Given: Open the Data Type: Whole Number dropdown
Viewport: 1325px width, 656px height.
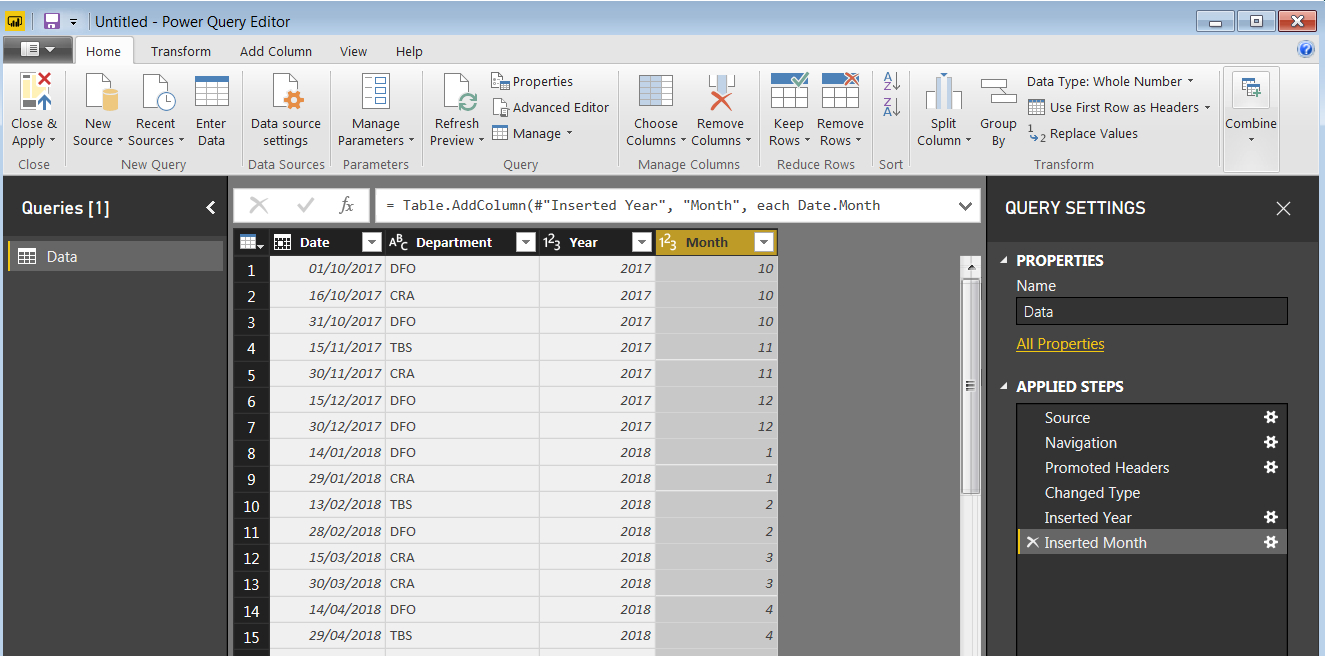Looking at the screenshot, I should (x=1111, y=81).
